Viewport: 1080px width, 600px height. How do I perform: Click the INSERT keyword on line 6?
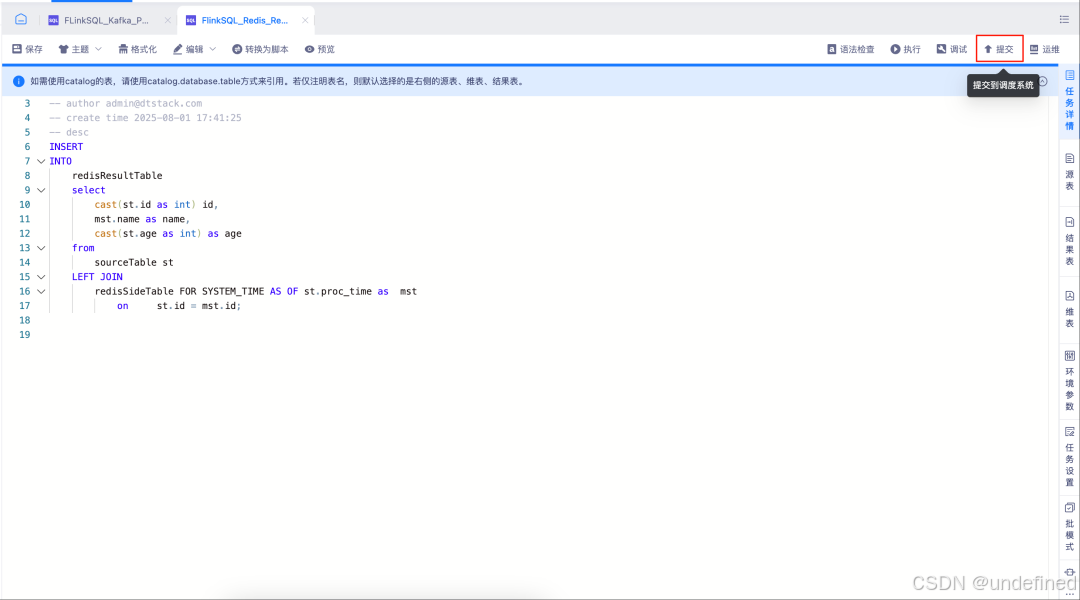tap(66, 147)
